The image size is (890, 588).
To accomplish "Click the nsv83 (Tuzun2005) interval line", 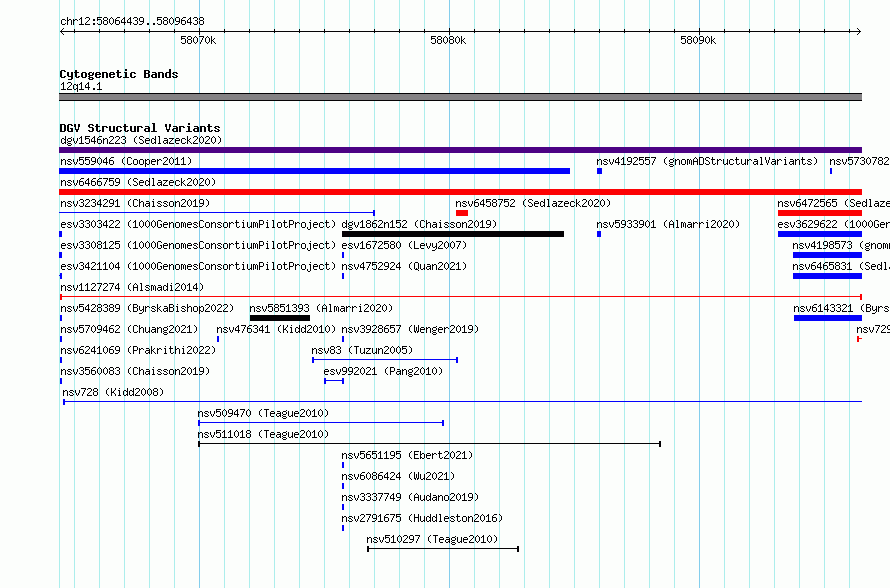I will (x=385, y=360).
